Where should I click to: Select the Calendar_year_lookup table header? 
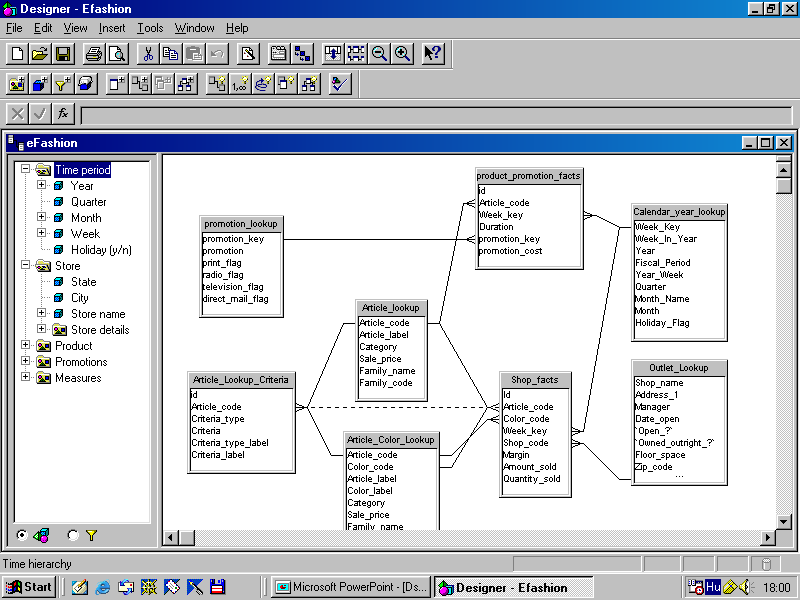(x=679, y=212)
